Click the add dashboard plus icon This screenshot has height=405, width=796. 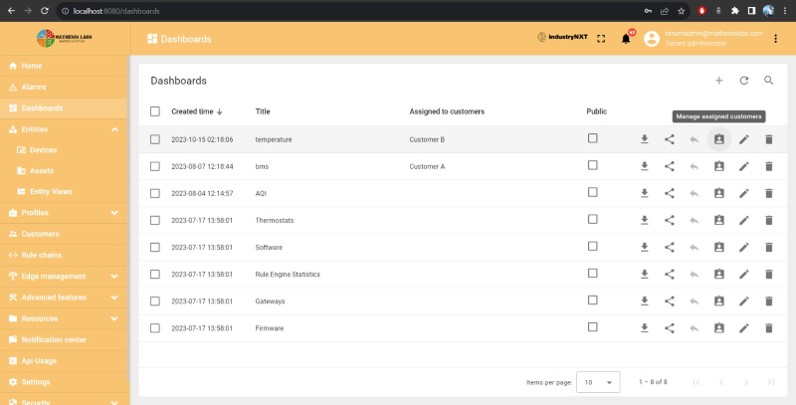tap(718, 80)
